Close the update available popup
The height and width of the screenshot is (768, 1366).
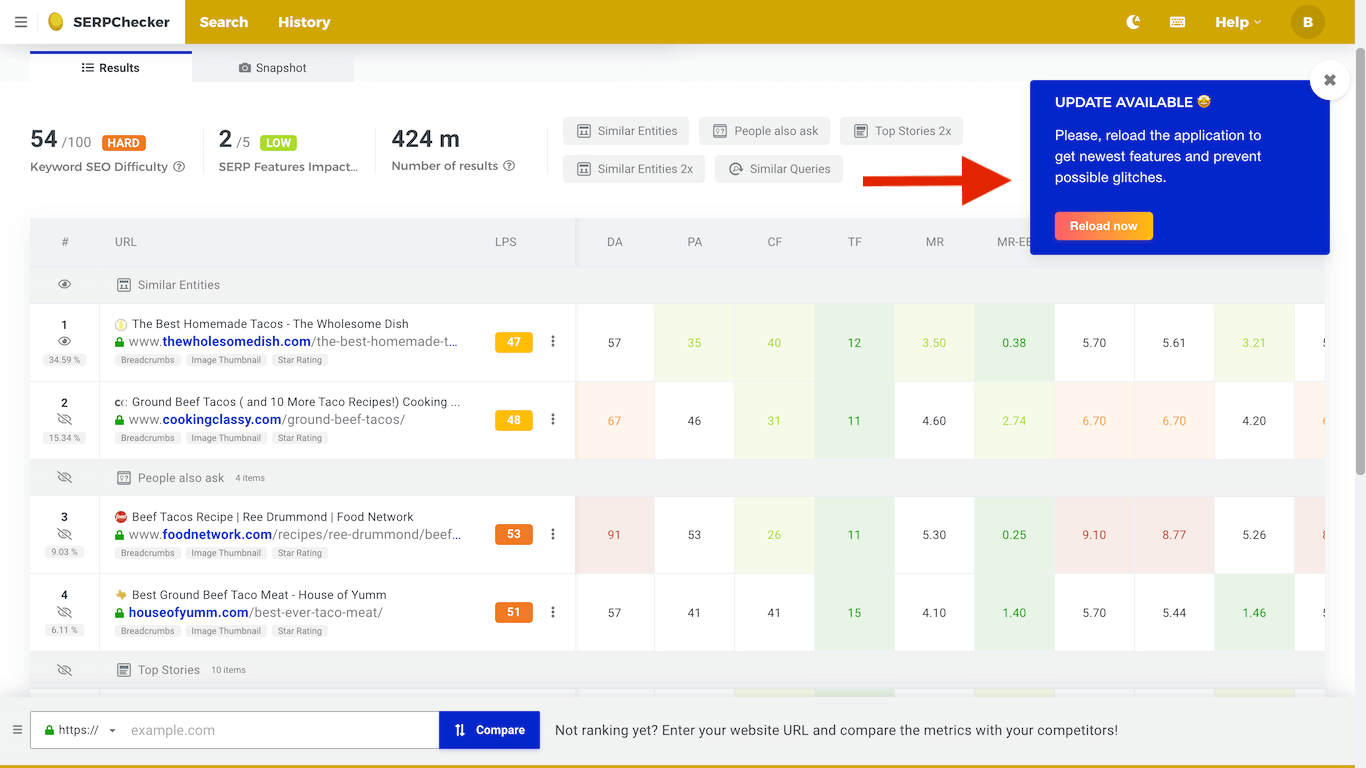click(1330, 80)
